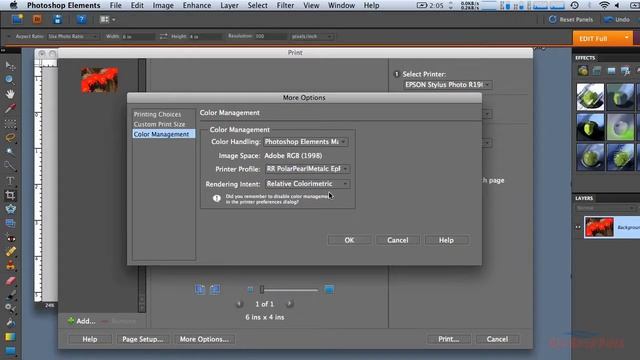Click the Layer Styles icon in Effects
The width and height of the screenshot is (640, 360).
pos(597,71)
